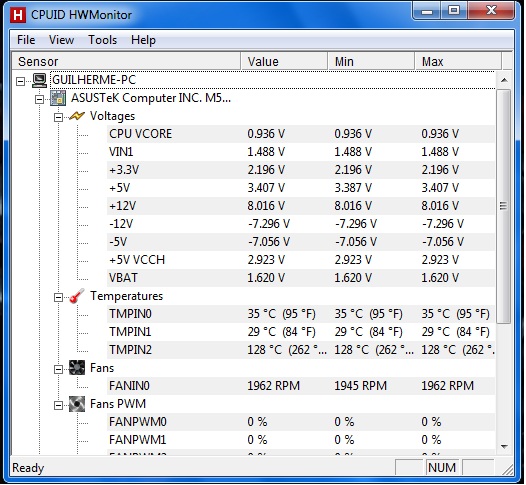This screenshot has height=485, width=526.
Task: Click the scroll down arrow
Action: coord(504,446)
